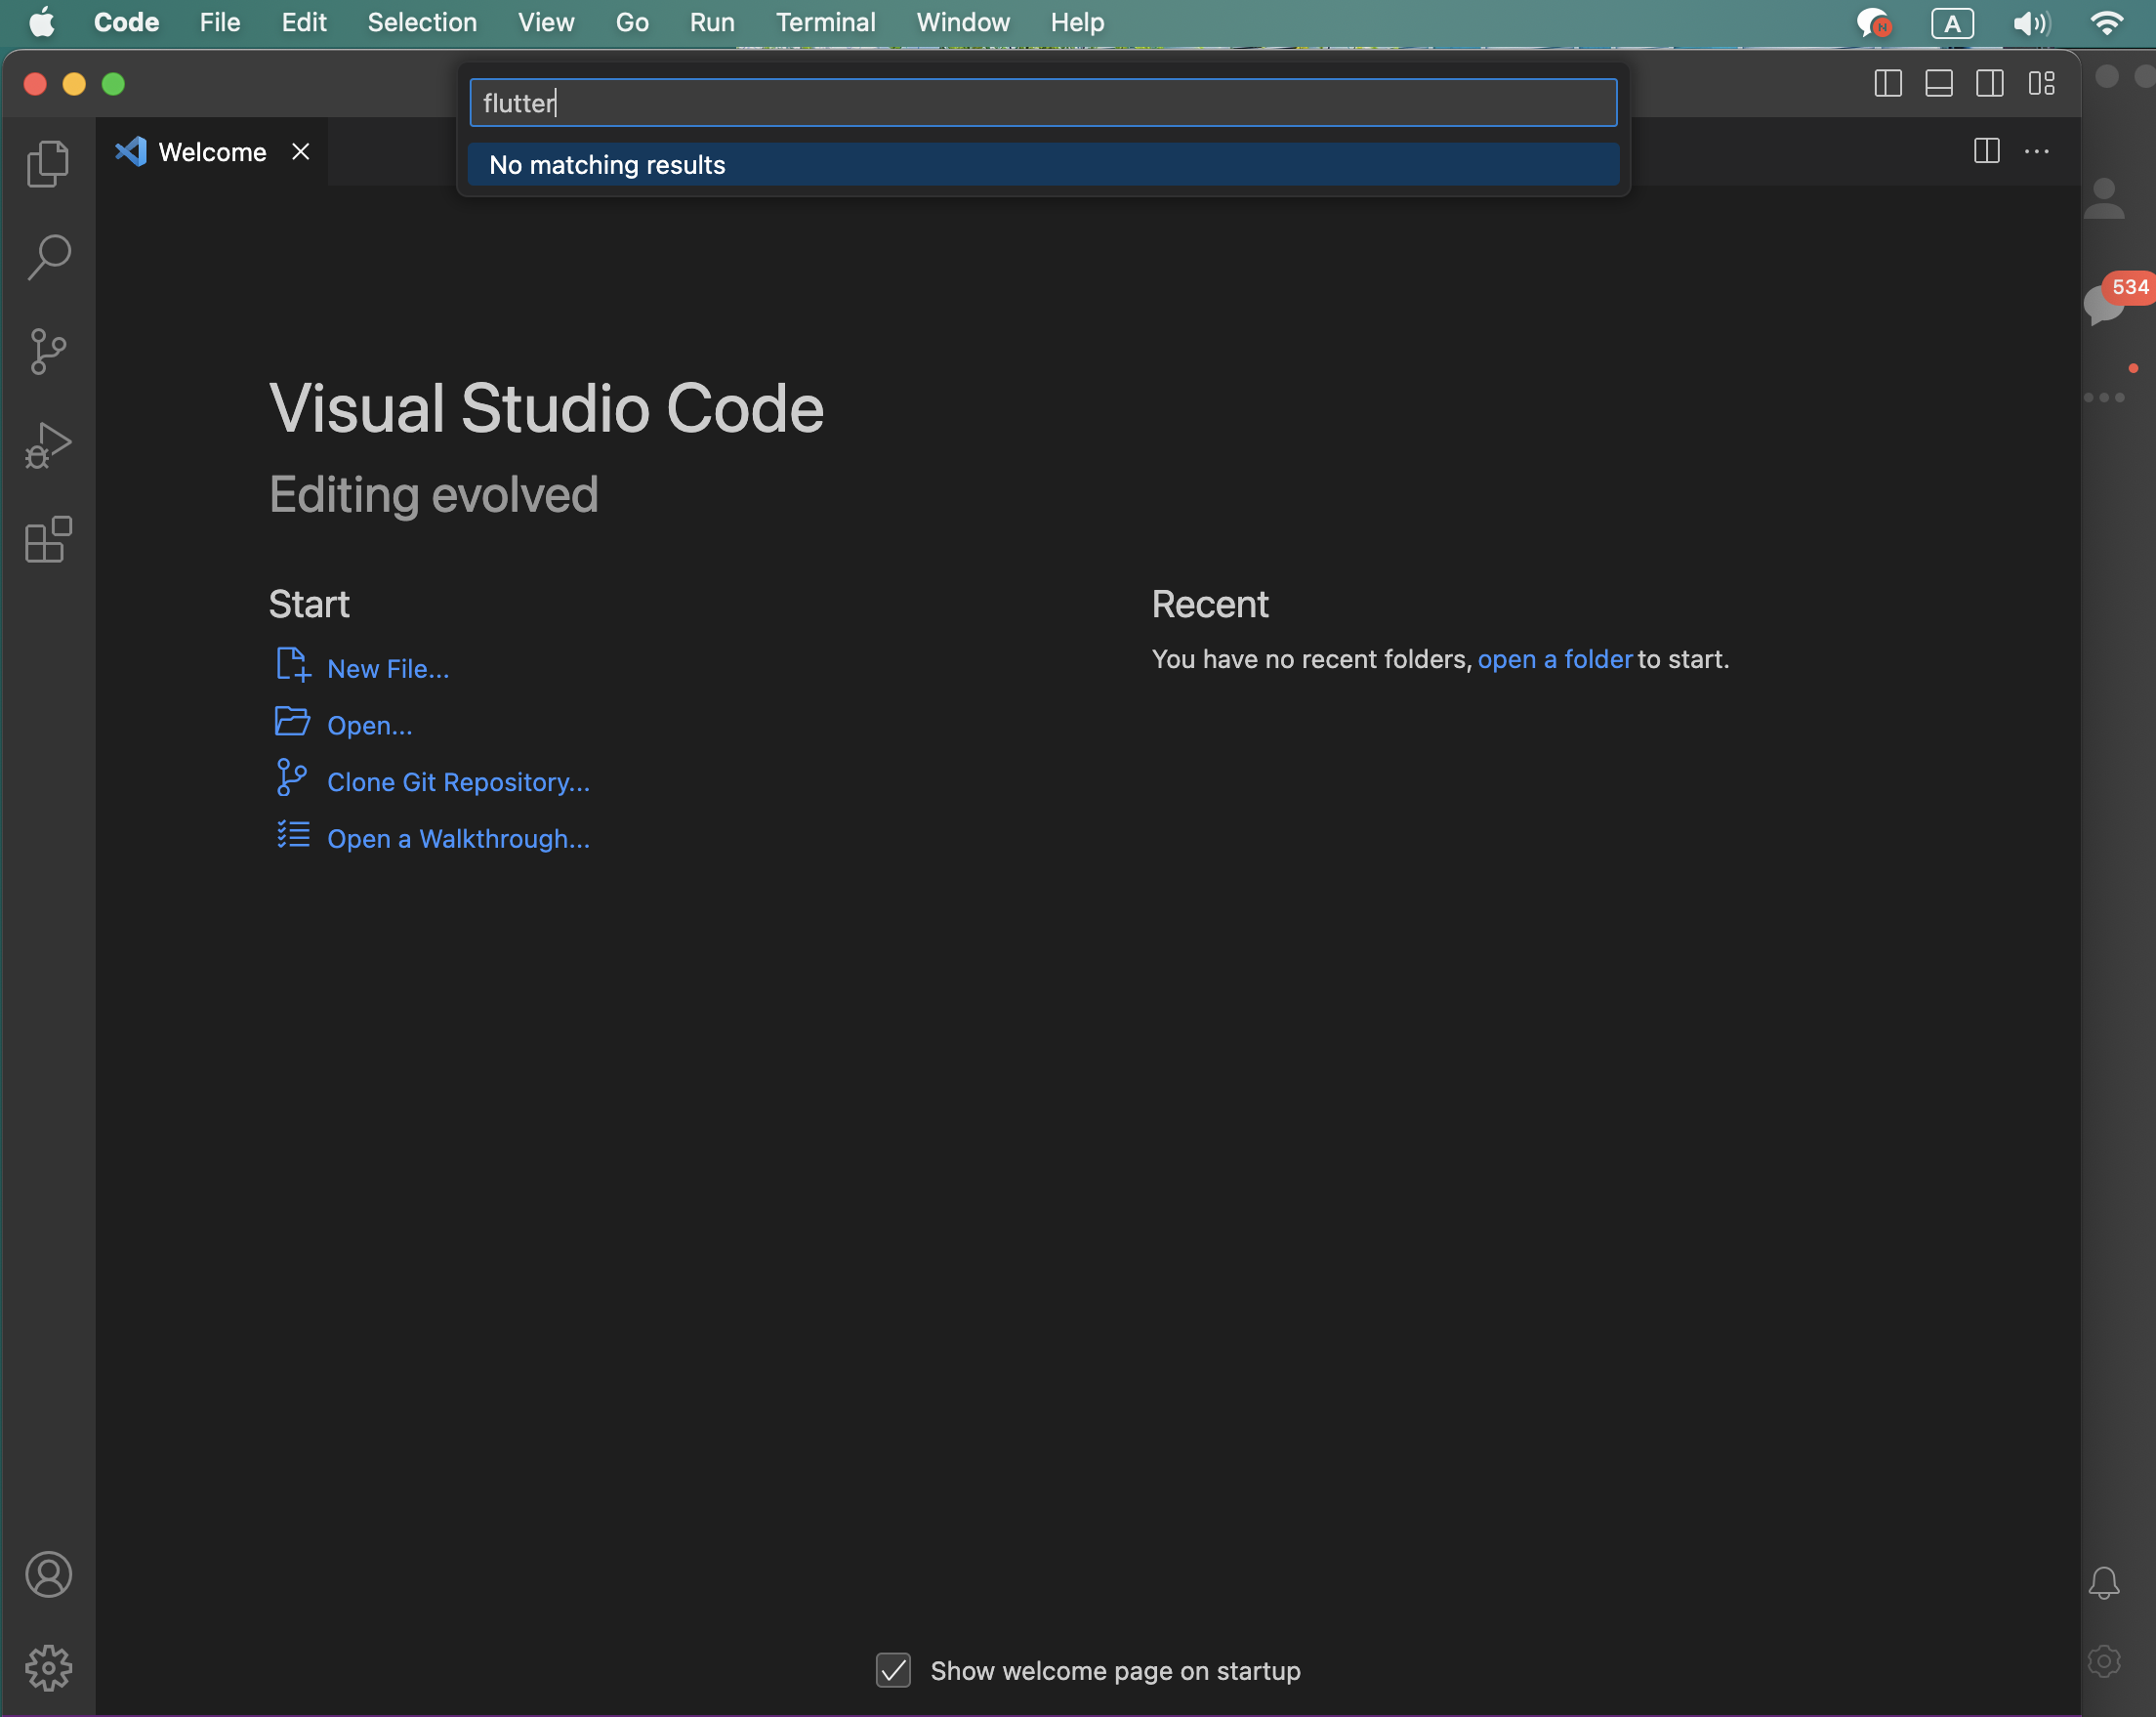Image resolution: width=2156 pixels, height=1717 pixels.
Task: Click the New File icon under Start
Action: pyautogui.click(x=292, y=664)
